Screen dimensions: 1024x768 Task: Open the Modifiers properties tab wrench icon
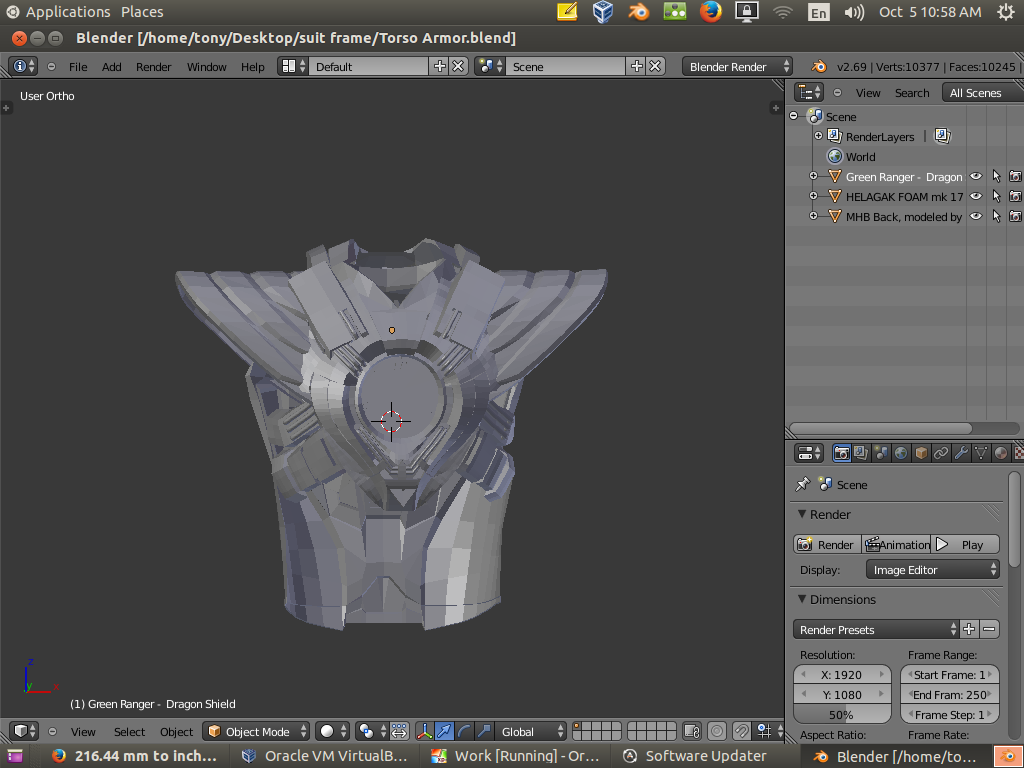coord(961,453)
